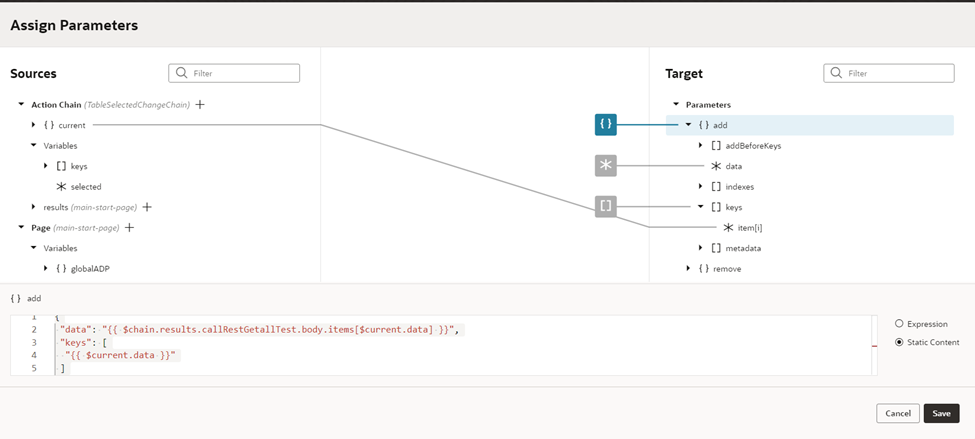This screenshot has width=975, height=439.
Task: Click the gray array mapping icon for keys
Action: (605, 206)
